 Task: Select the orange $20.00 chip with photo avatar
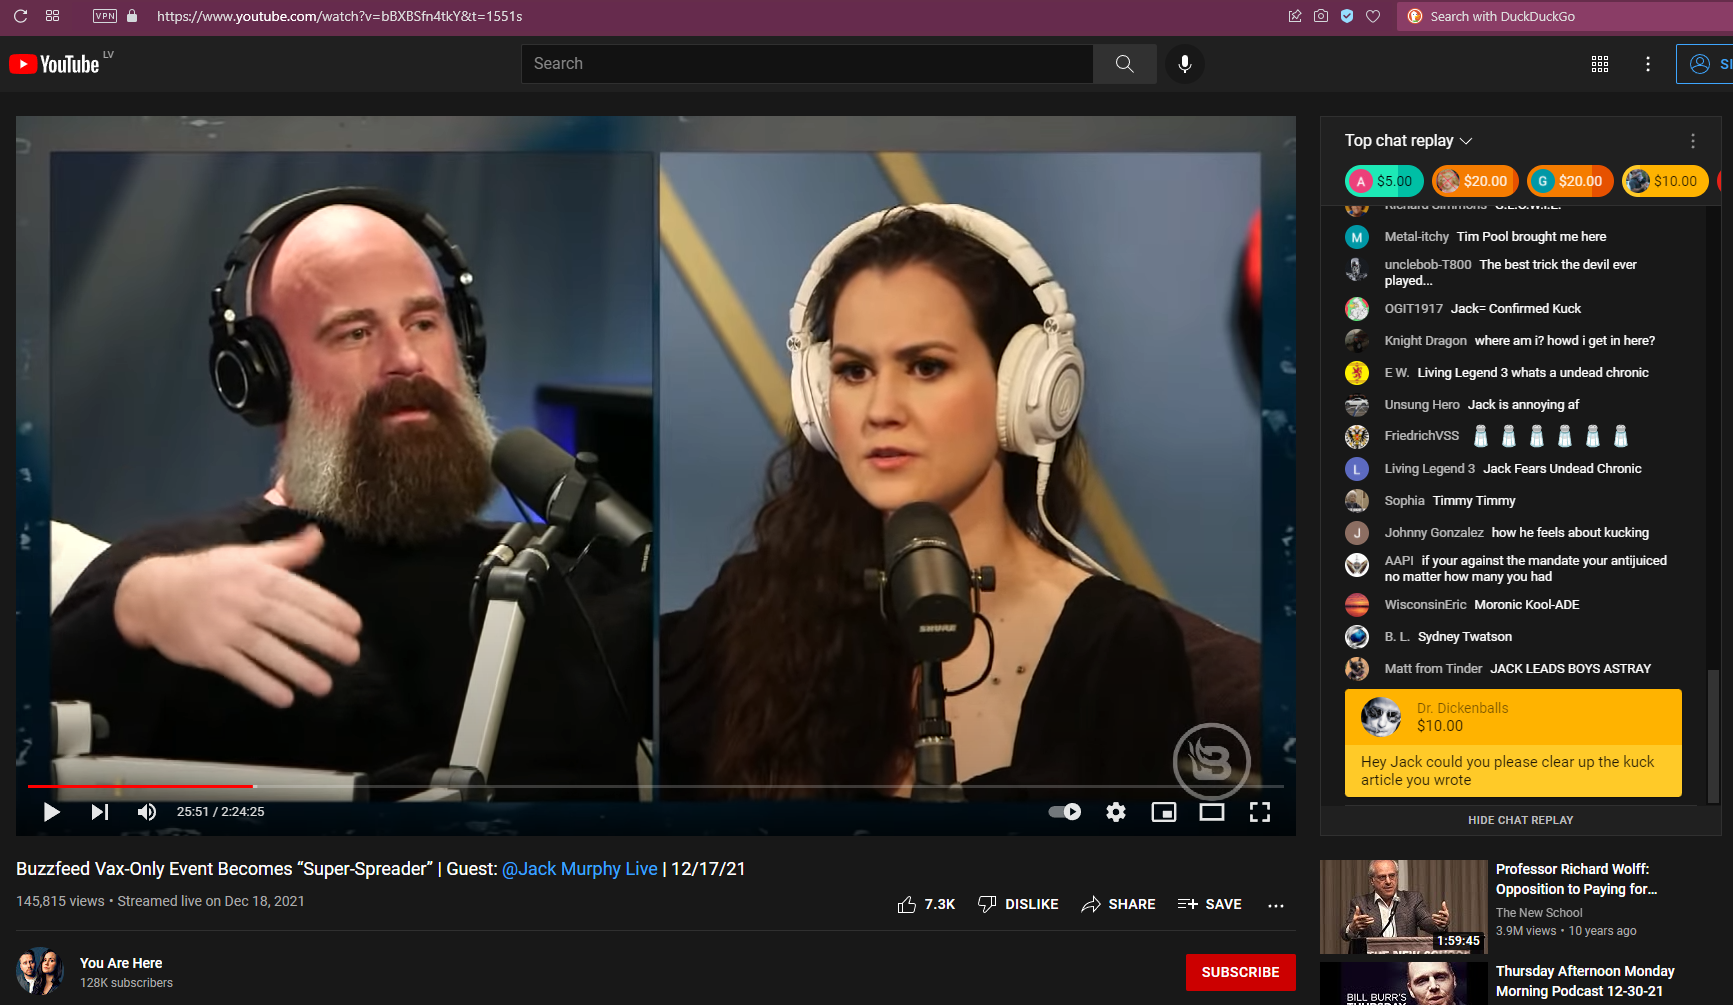1475,181
